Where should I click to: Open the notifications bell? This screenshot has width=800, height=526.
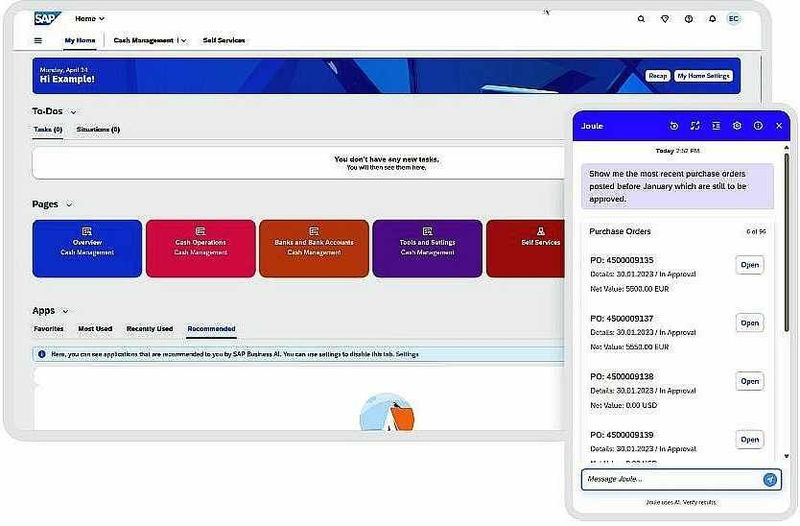tap(712, 19)
